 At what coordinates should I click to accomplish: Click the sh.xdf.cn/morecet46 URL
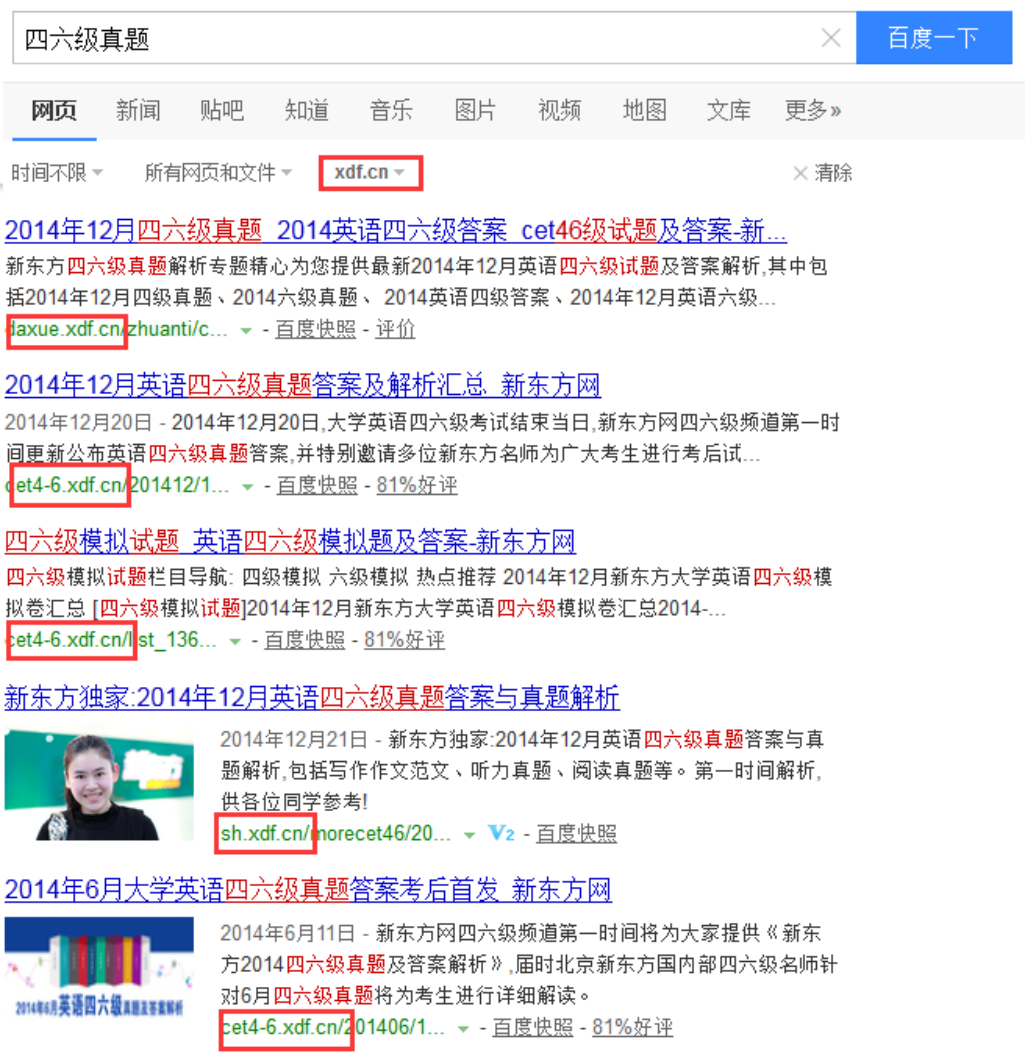coord(335,834)
